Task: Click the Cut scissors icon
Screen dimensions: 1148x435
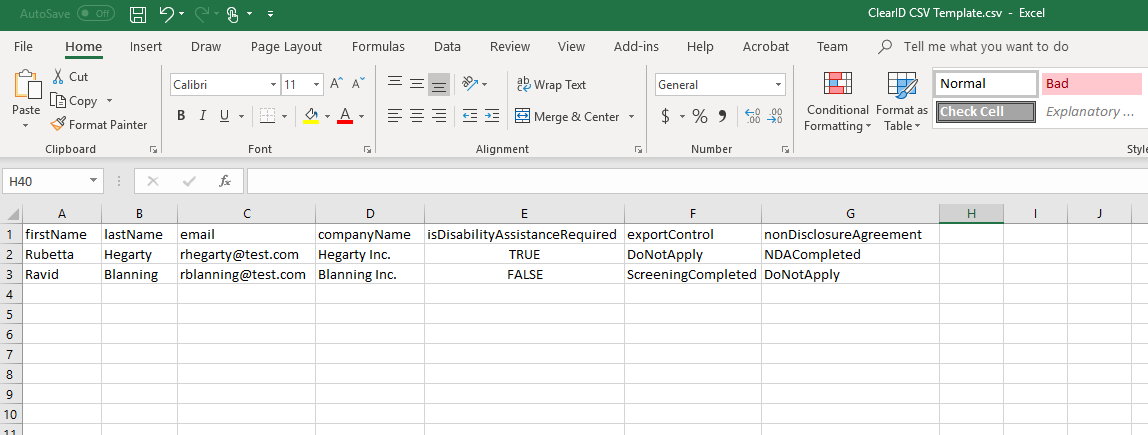Action: 59,77
